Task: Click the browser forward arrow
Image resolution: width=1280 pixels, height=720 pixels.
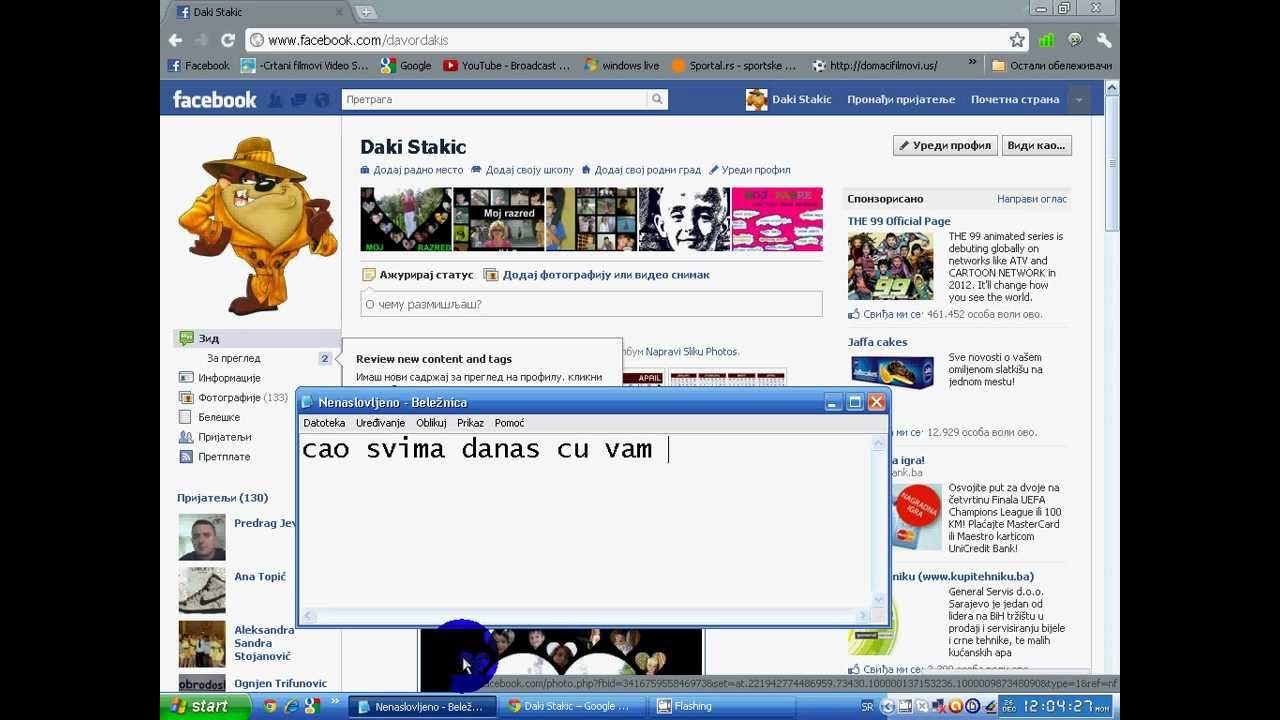Action: [201, 40]
